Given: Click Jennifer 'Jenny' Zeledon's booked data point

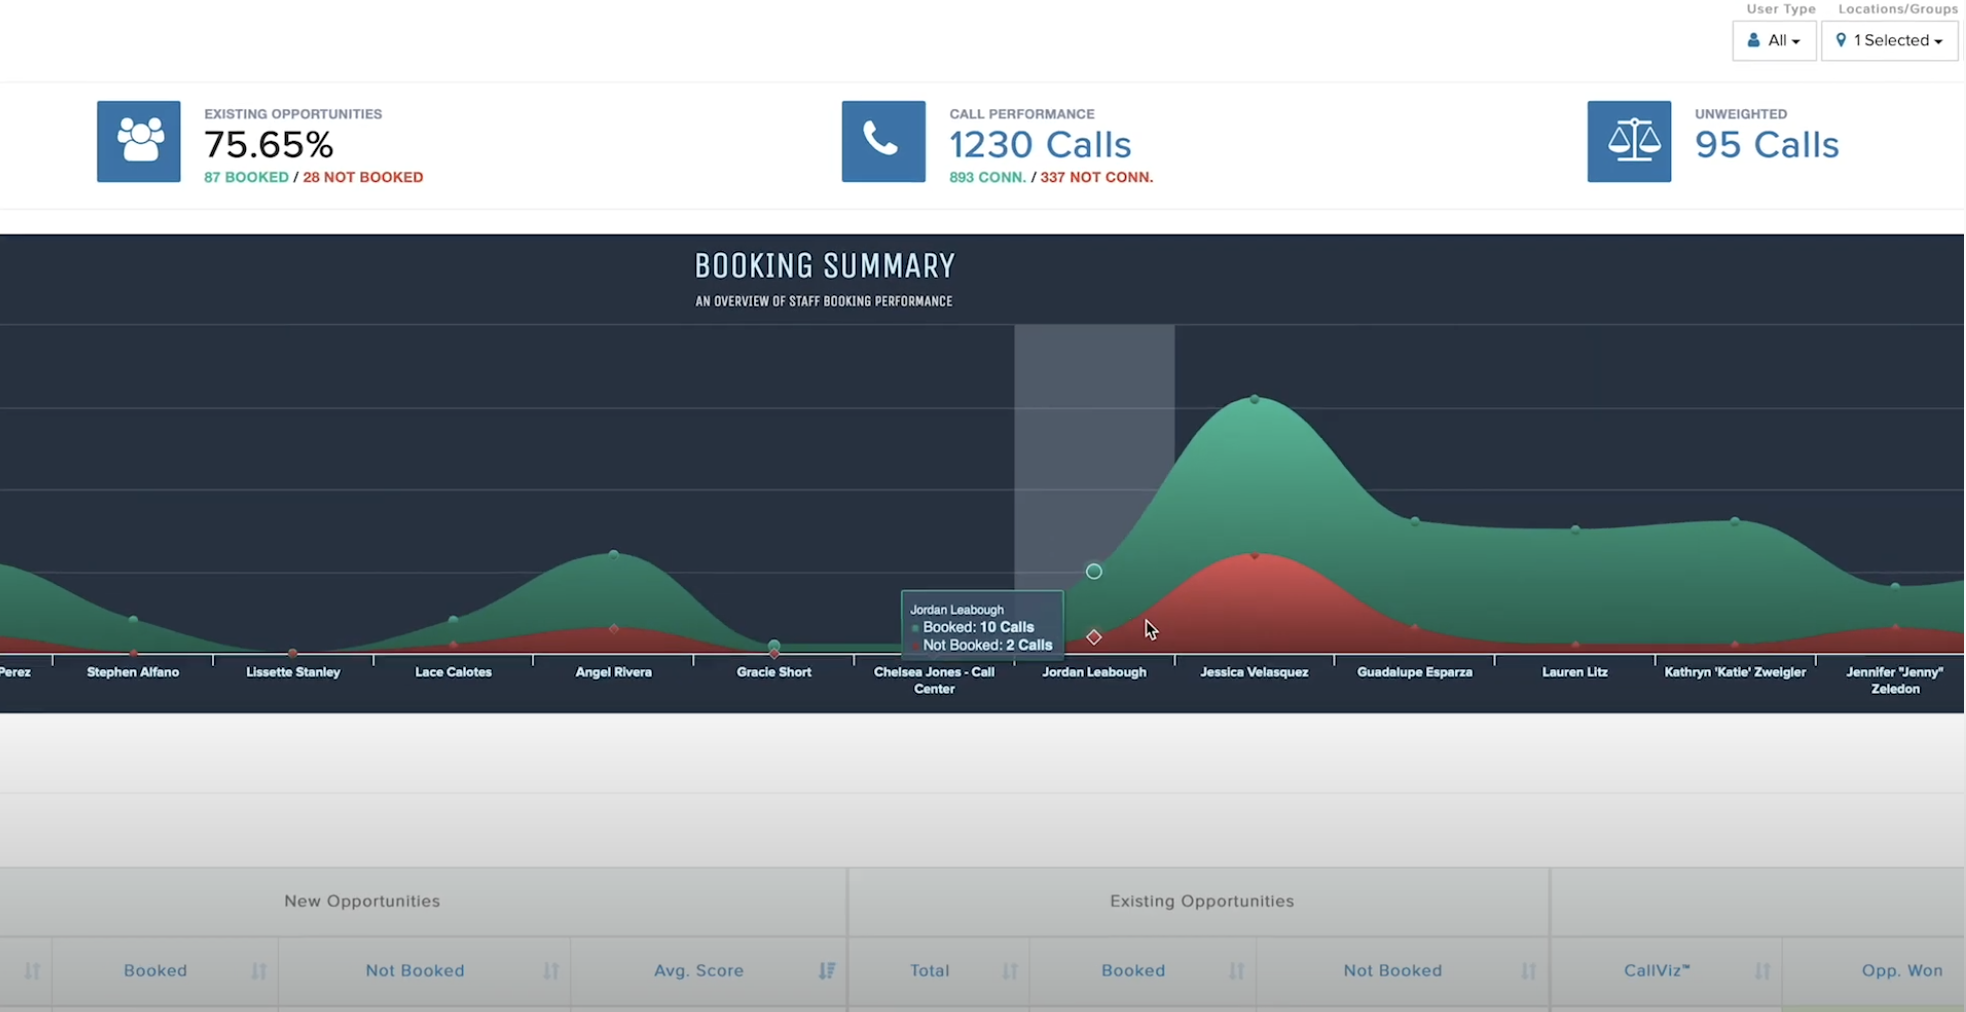Looking at the screenshot, I should [1895, 587].
